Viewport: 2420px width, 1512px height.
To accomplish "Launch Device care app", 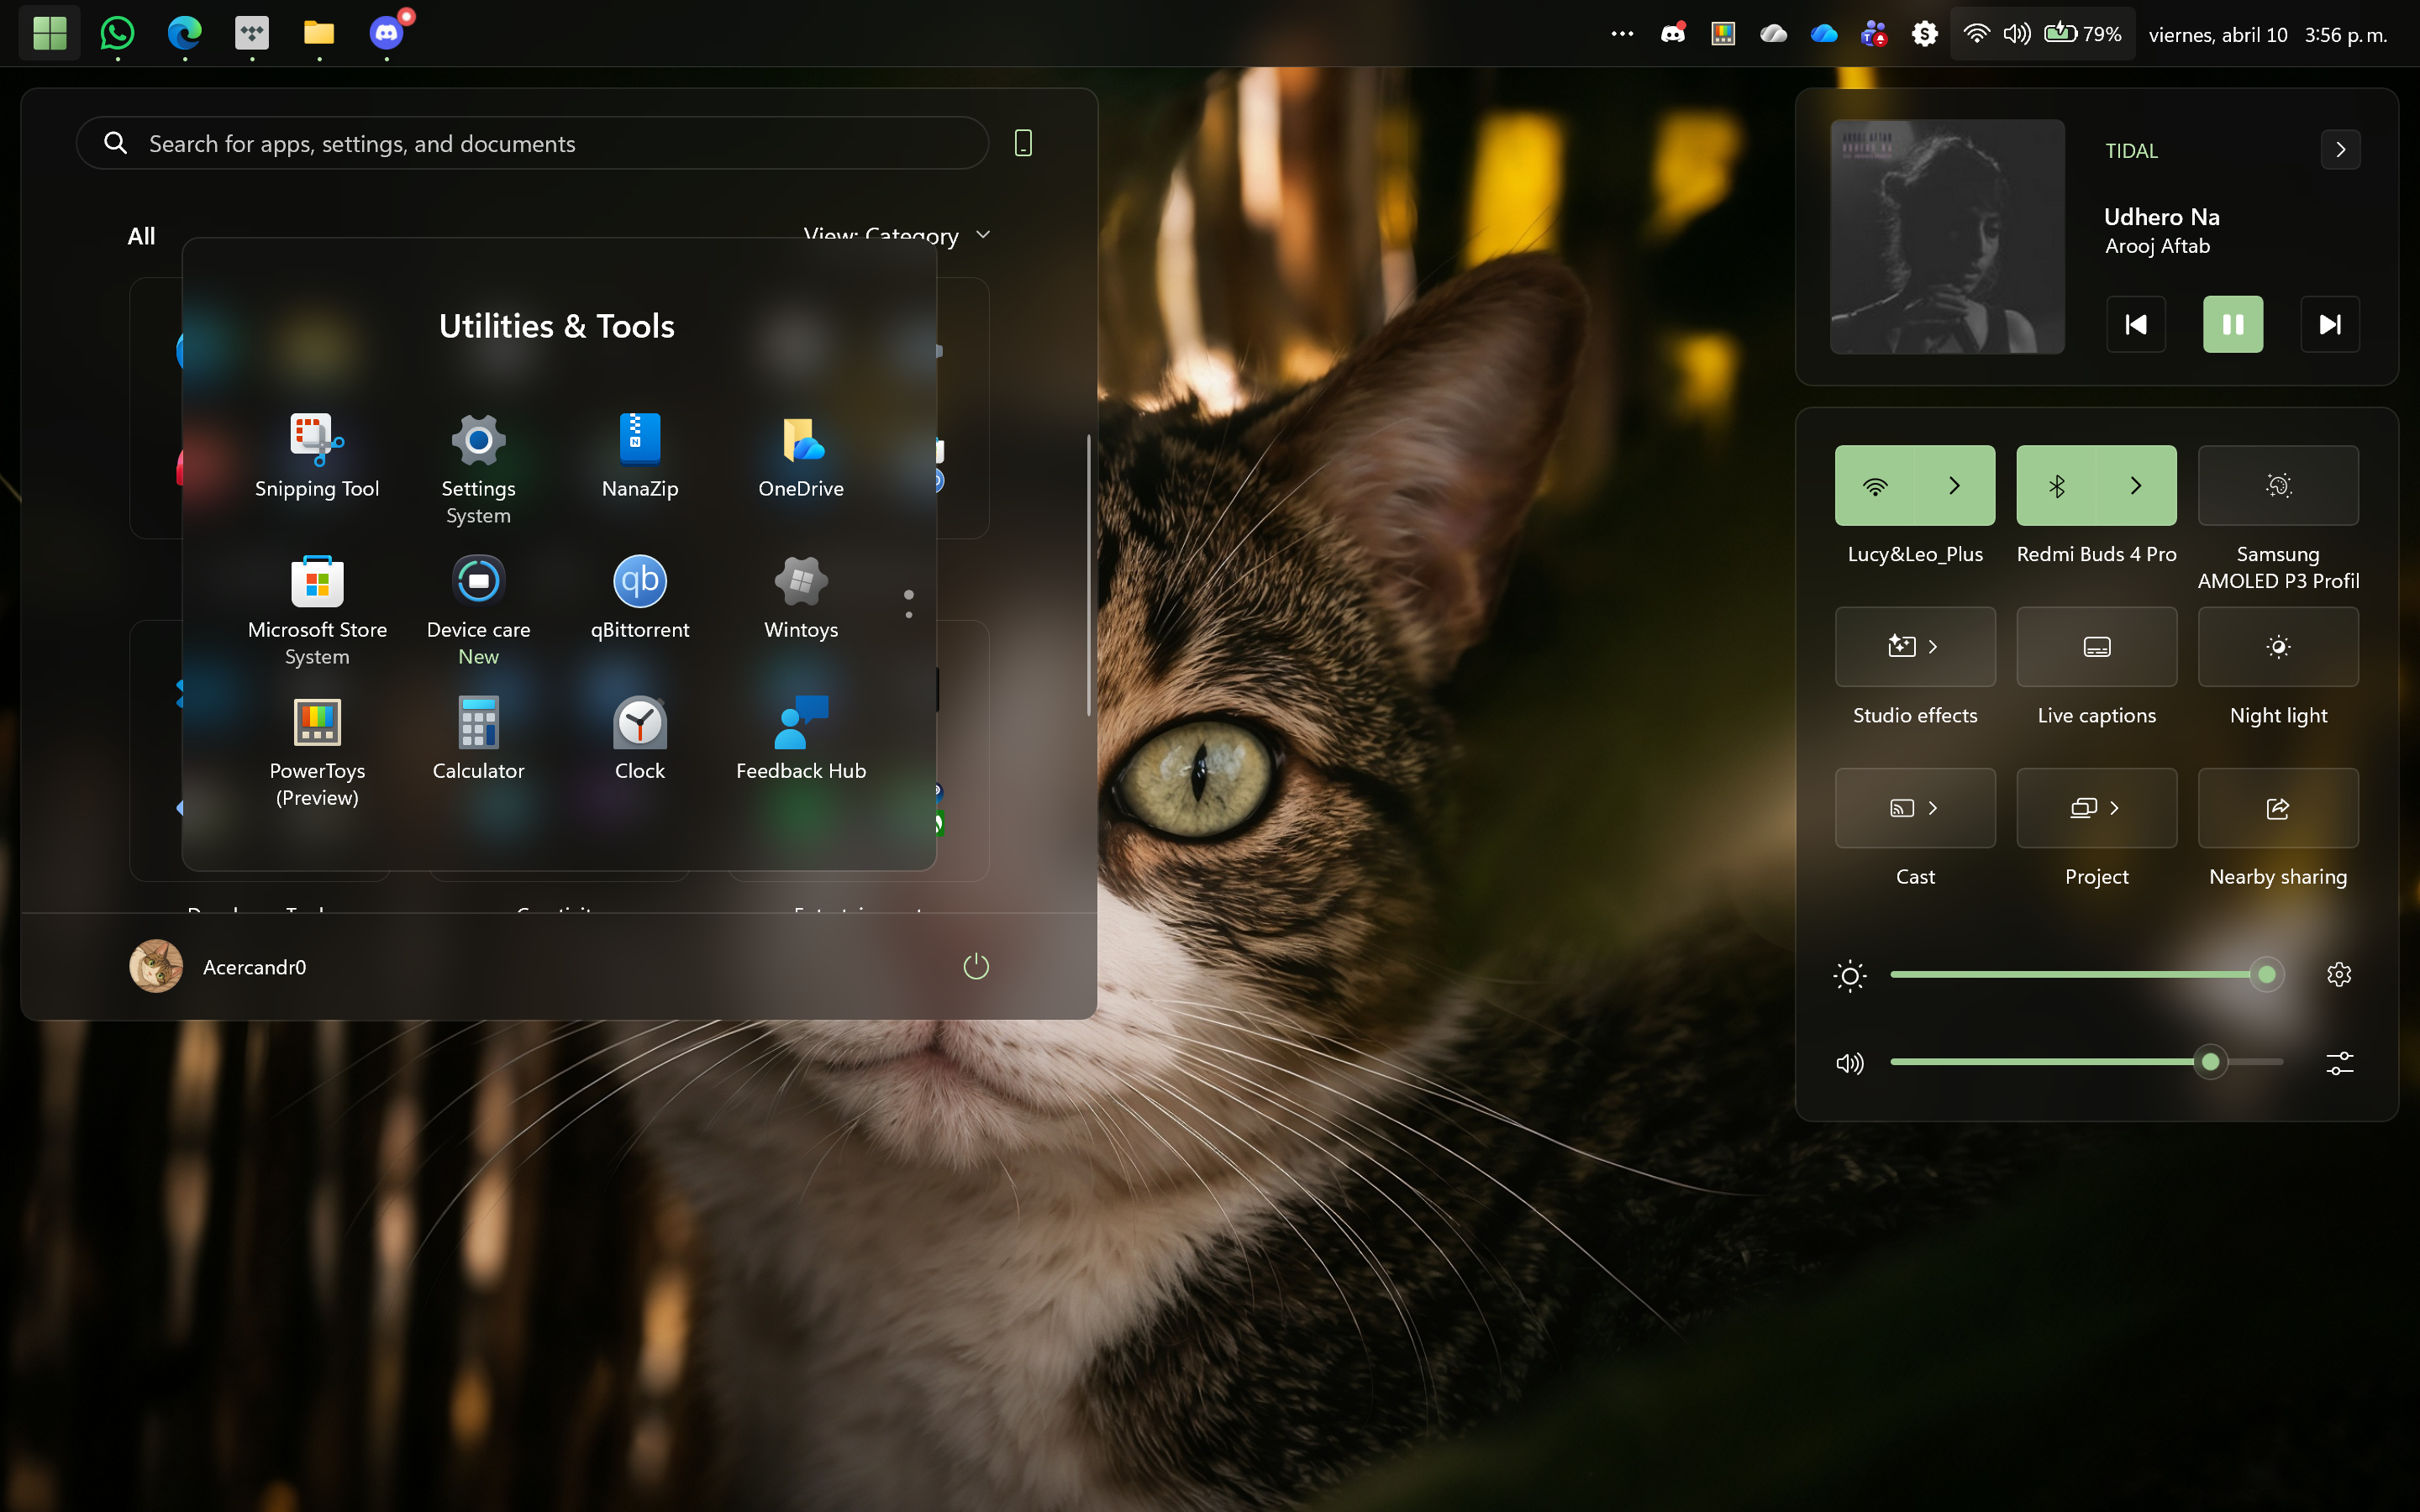I will (x=478, y=609).
